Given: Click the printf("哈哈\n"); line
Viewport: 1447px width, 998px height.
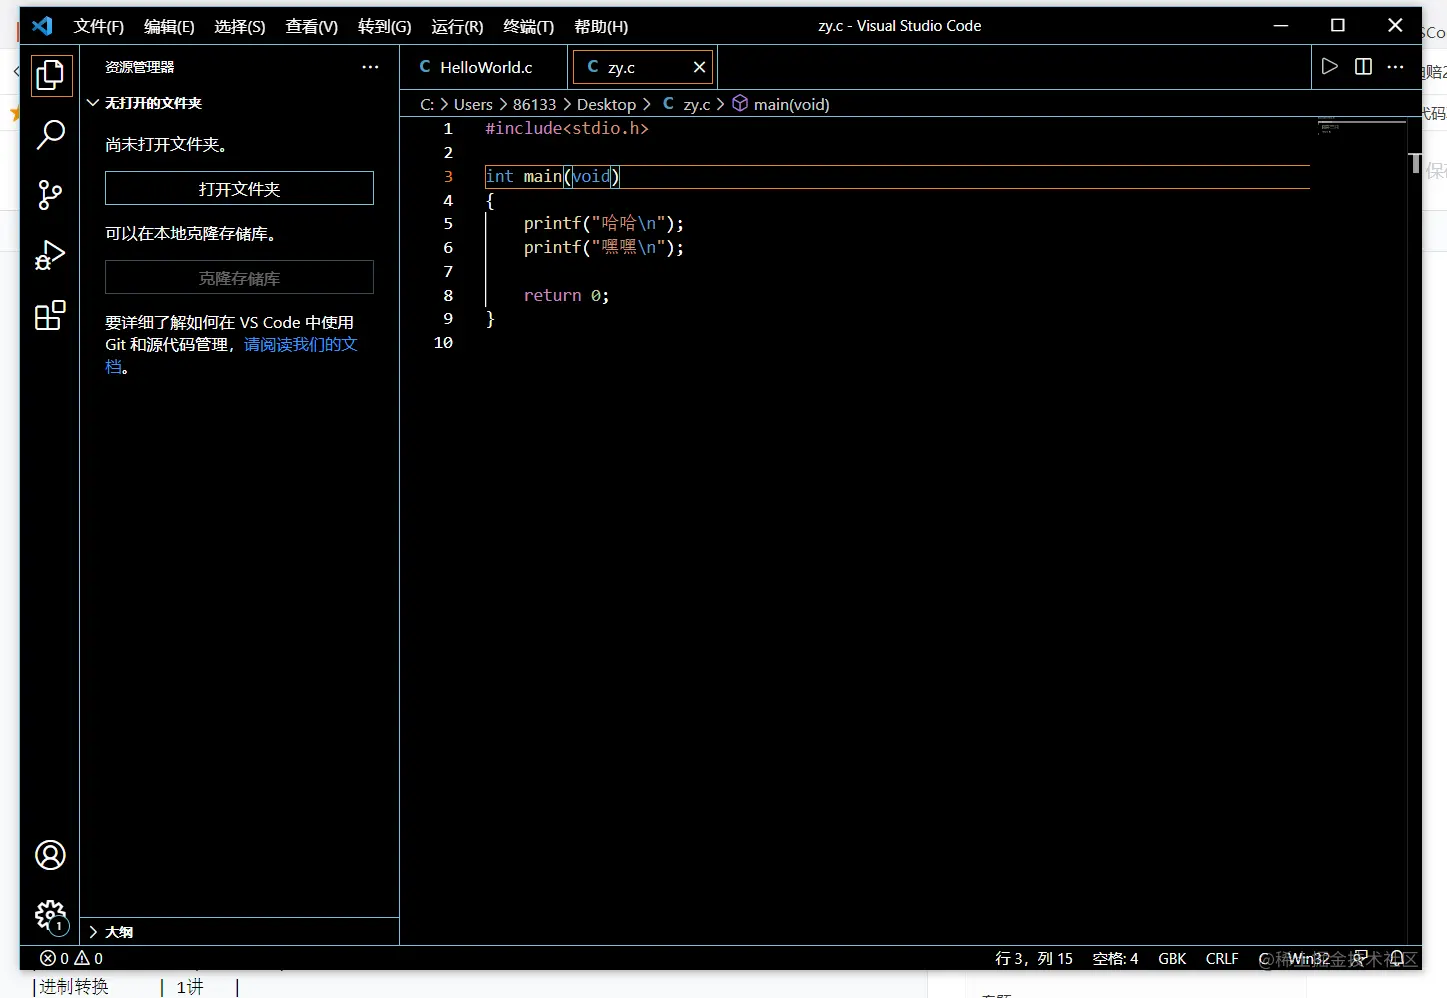Looking at the screenshot, I should click(604, 223).
